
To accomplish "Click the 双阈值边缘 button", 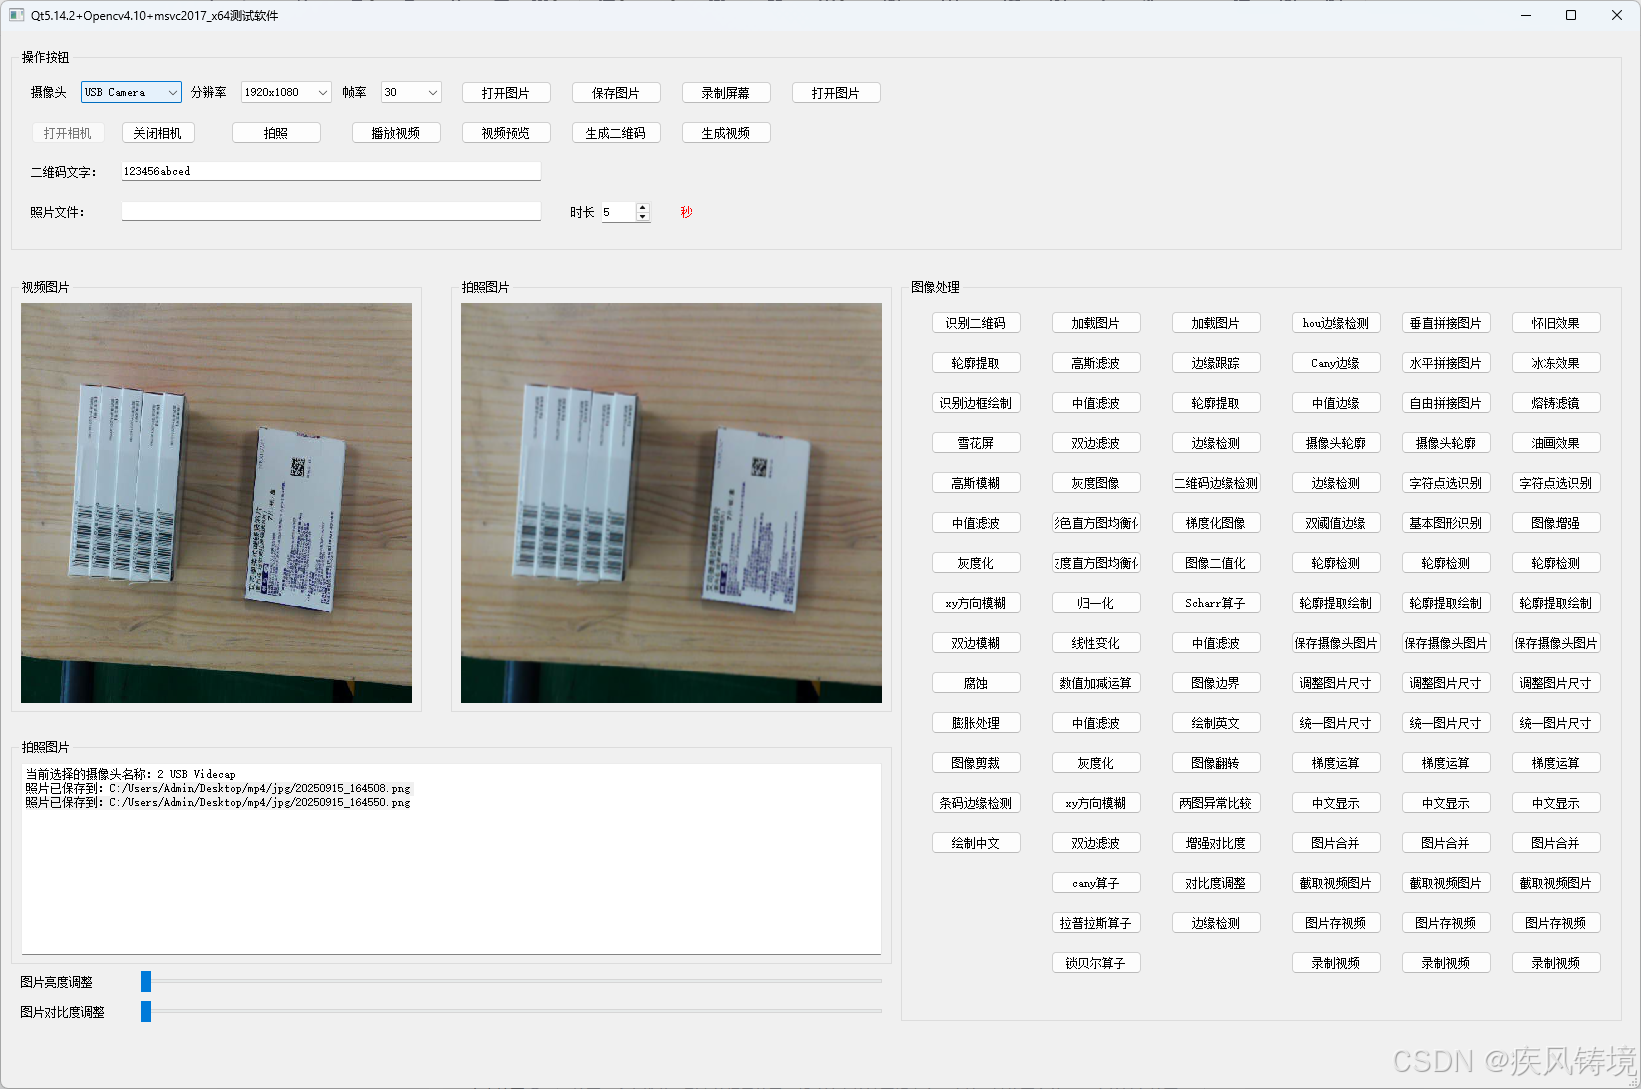I will click(1336, 523).
